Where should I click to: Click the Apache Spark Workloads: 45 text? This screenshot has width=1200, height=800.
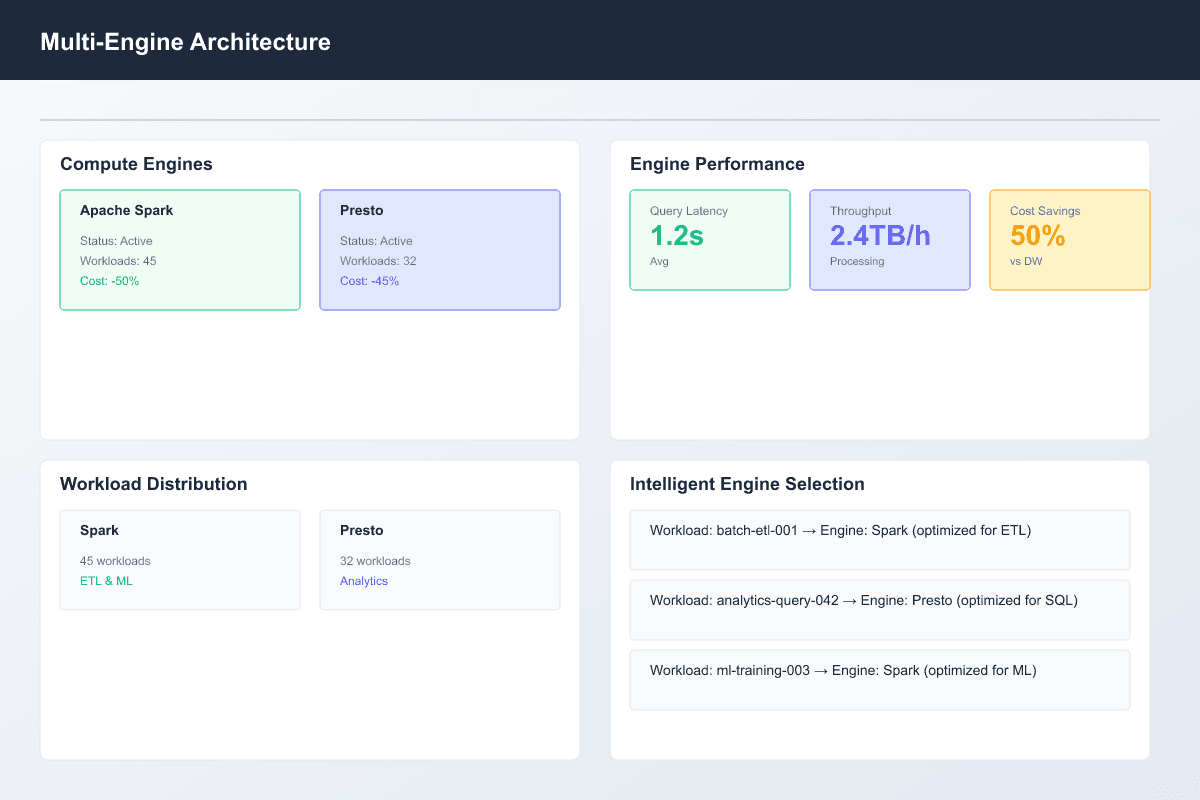click(118, 261)
